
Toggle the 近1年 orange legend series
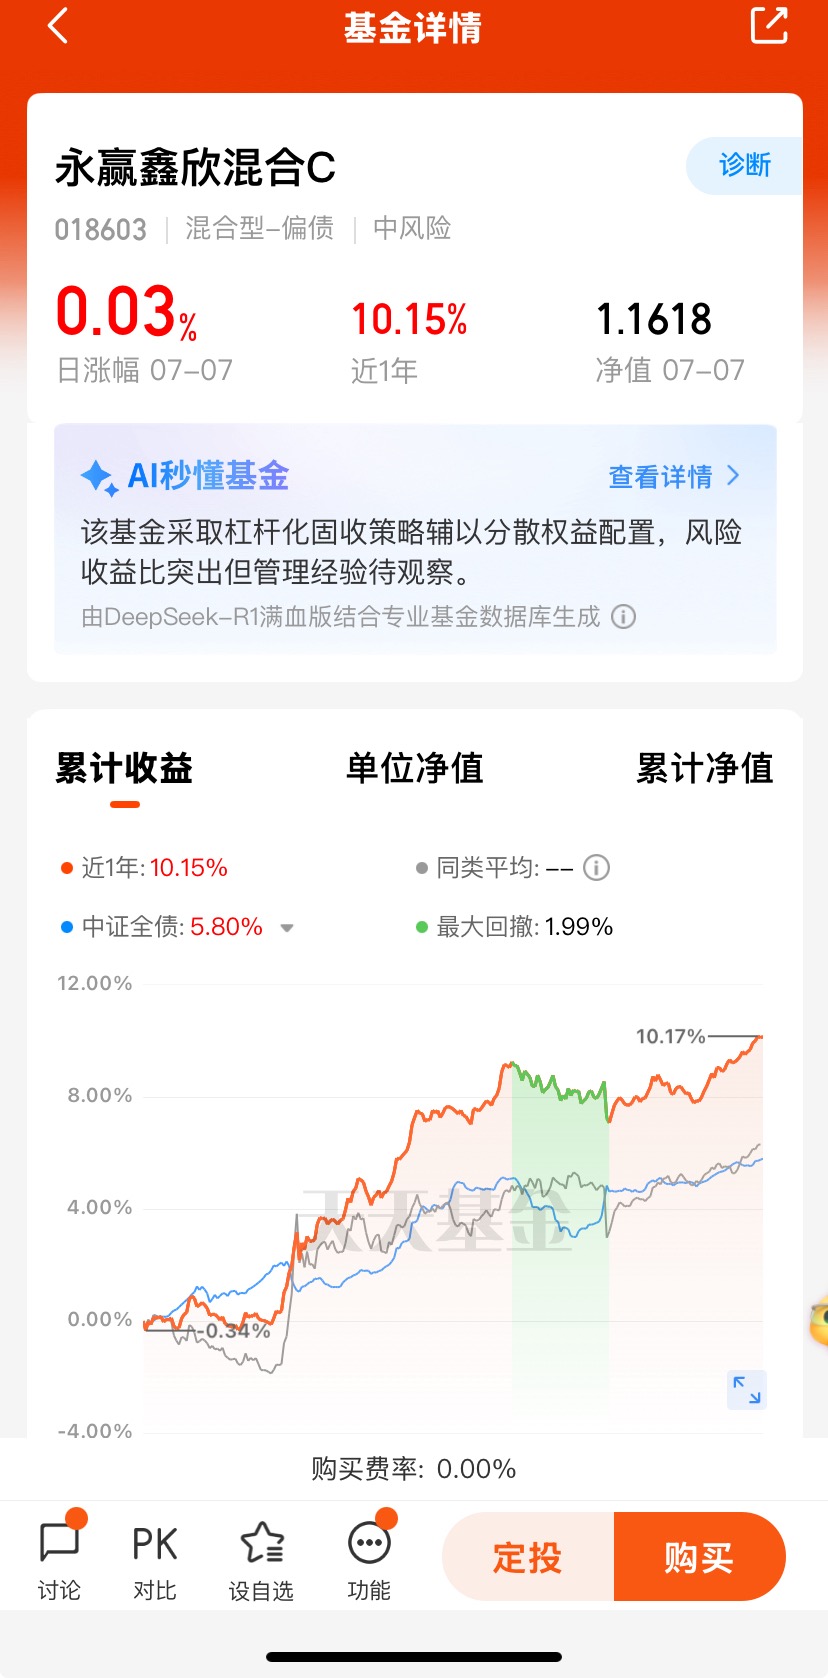click(x=144, y=868)
